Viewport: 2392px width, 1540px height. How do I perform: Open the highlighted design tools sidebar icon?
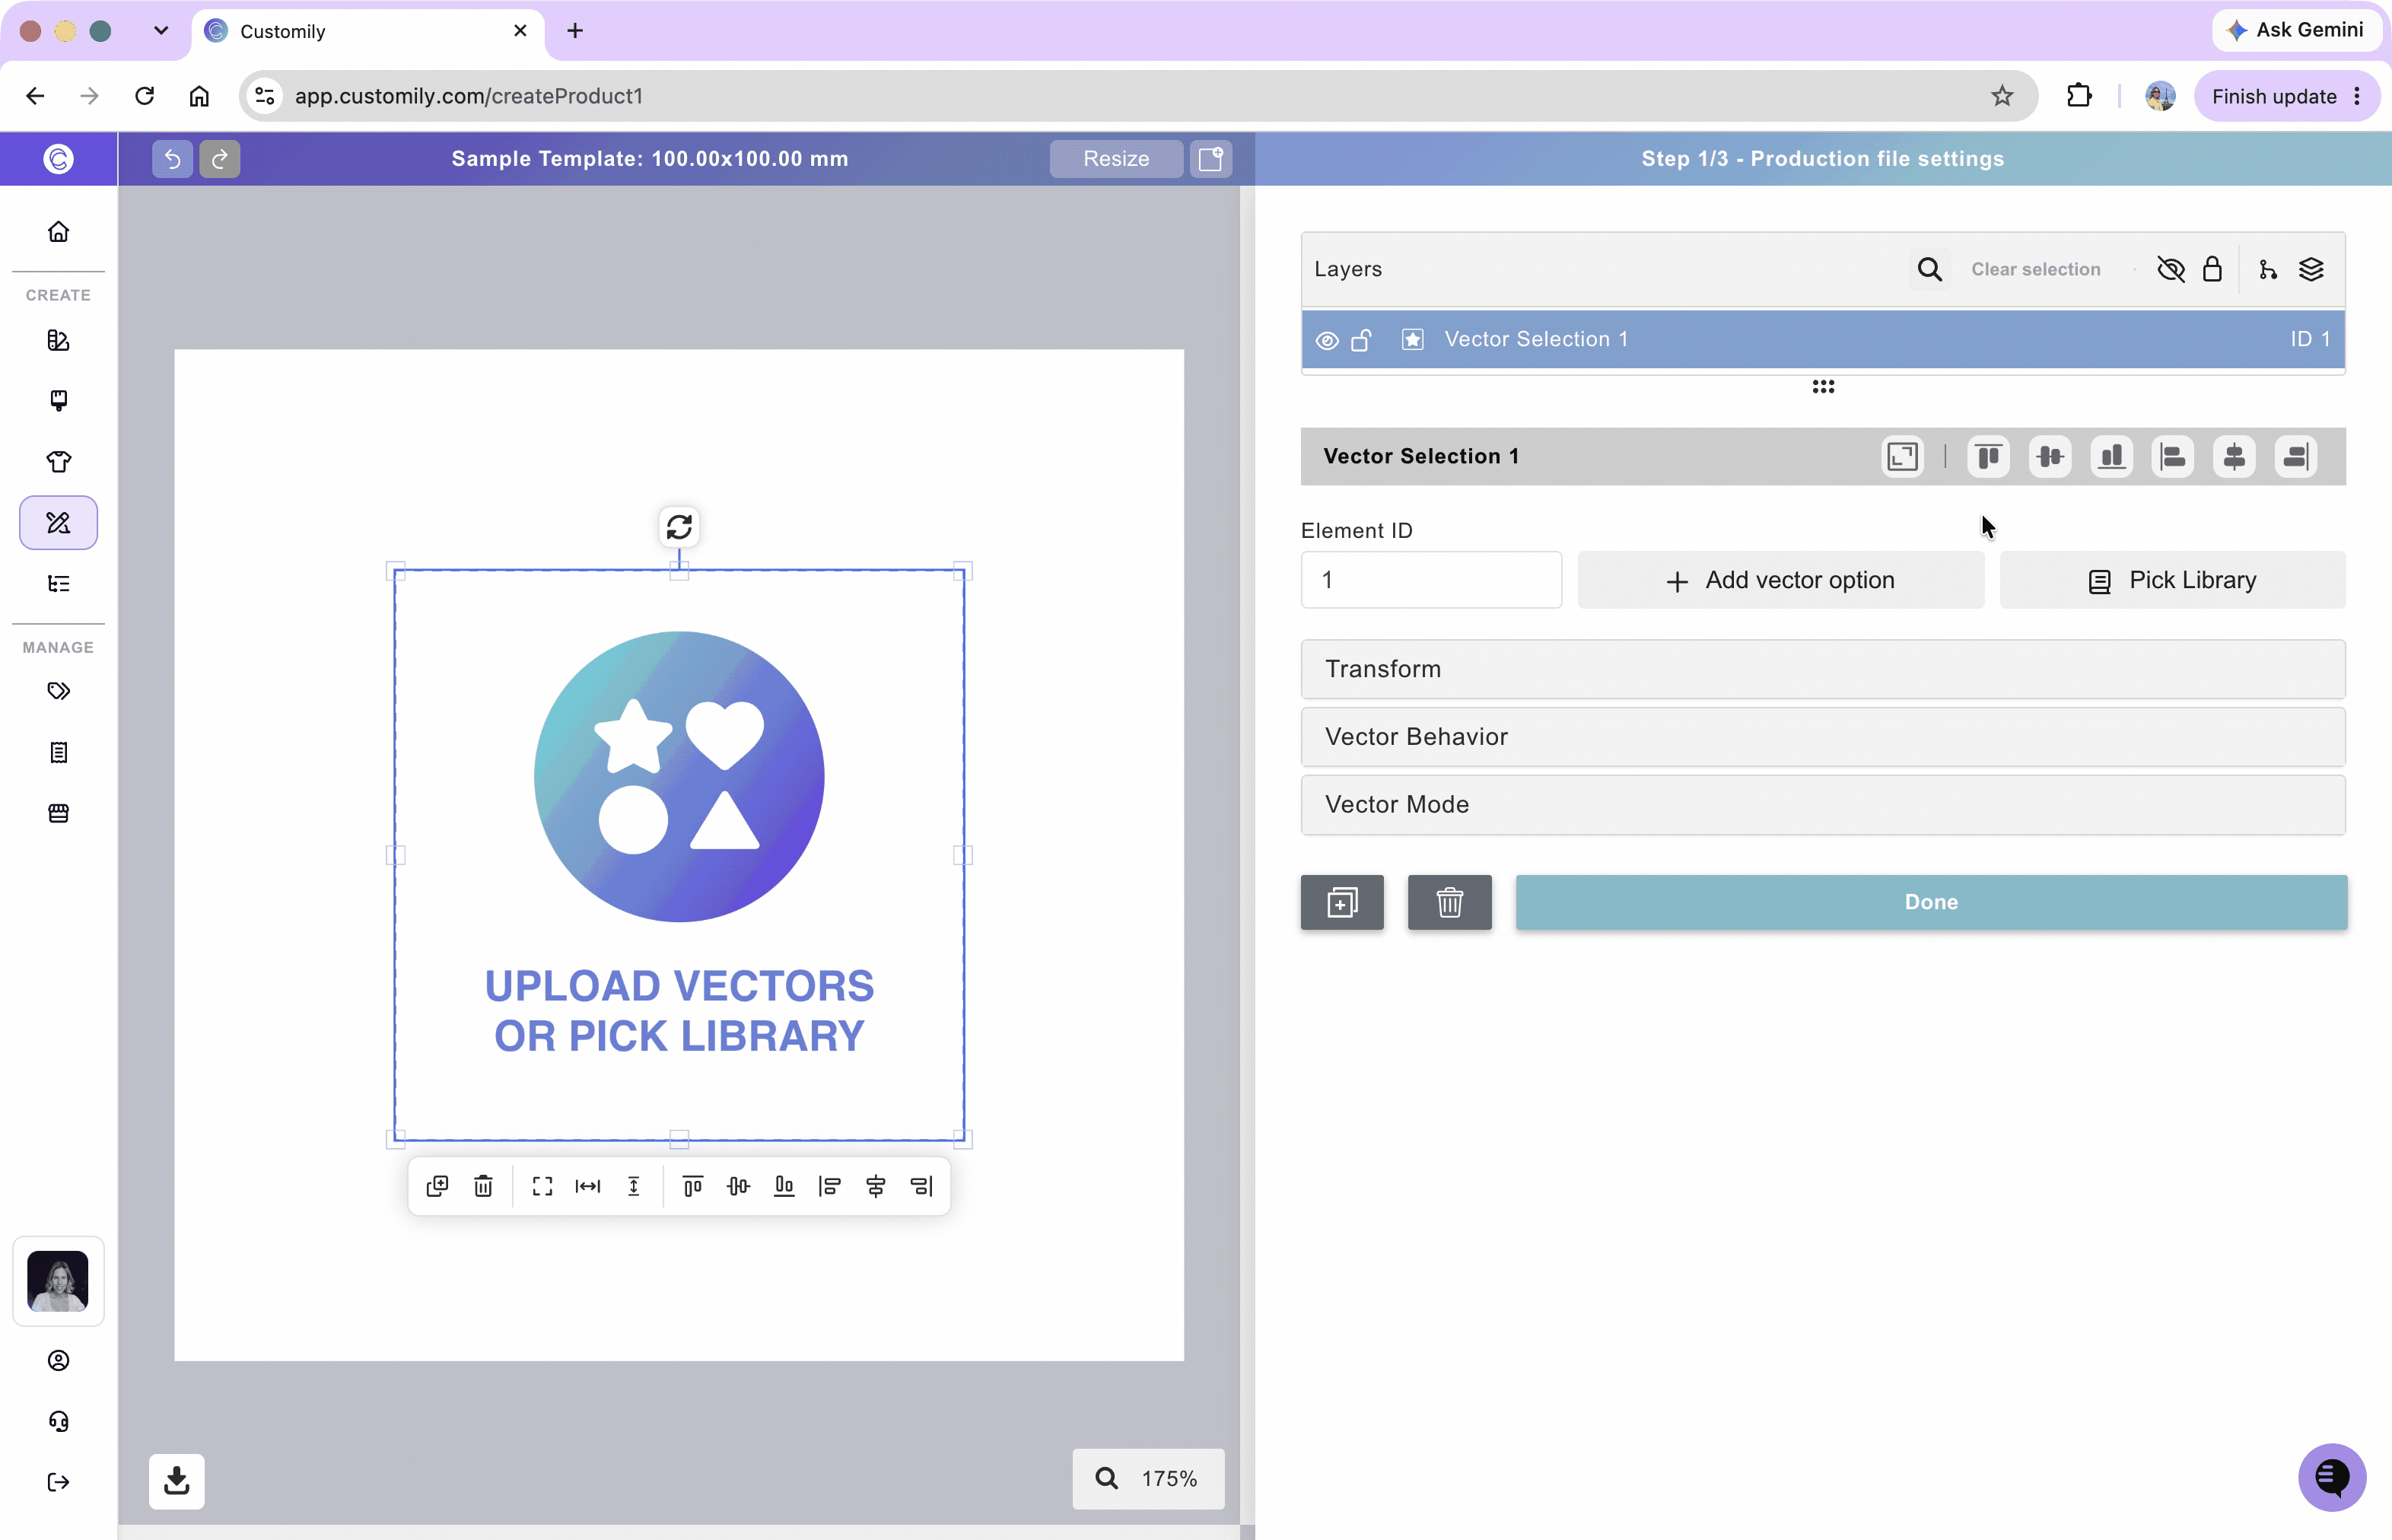click(58, 523)
